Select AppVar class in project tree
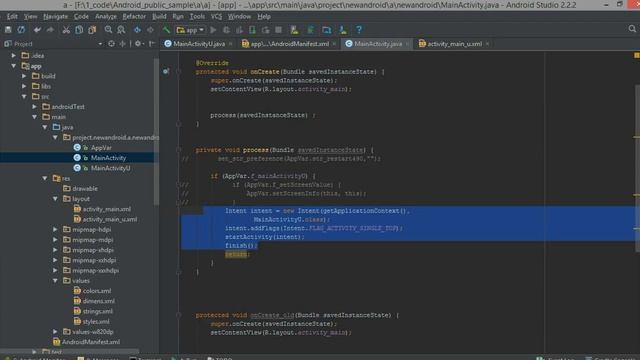This screenshot has width=640, height=360. tap(101, 148)
